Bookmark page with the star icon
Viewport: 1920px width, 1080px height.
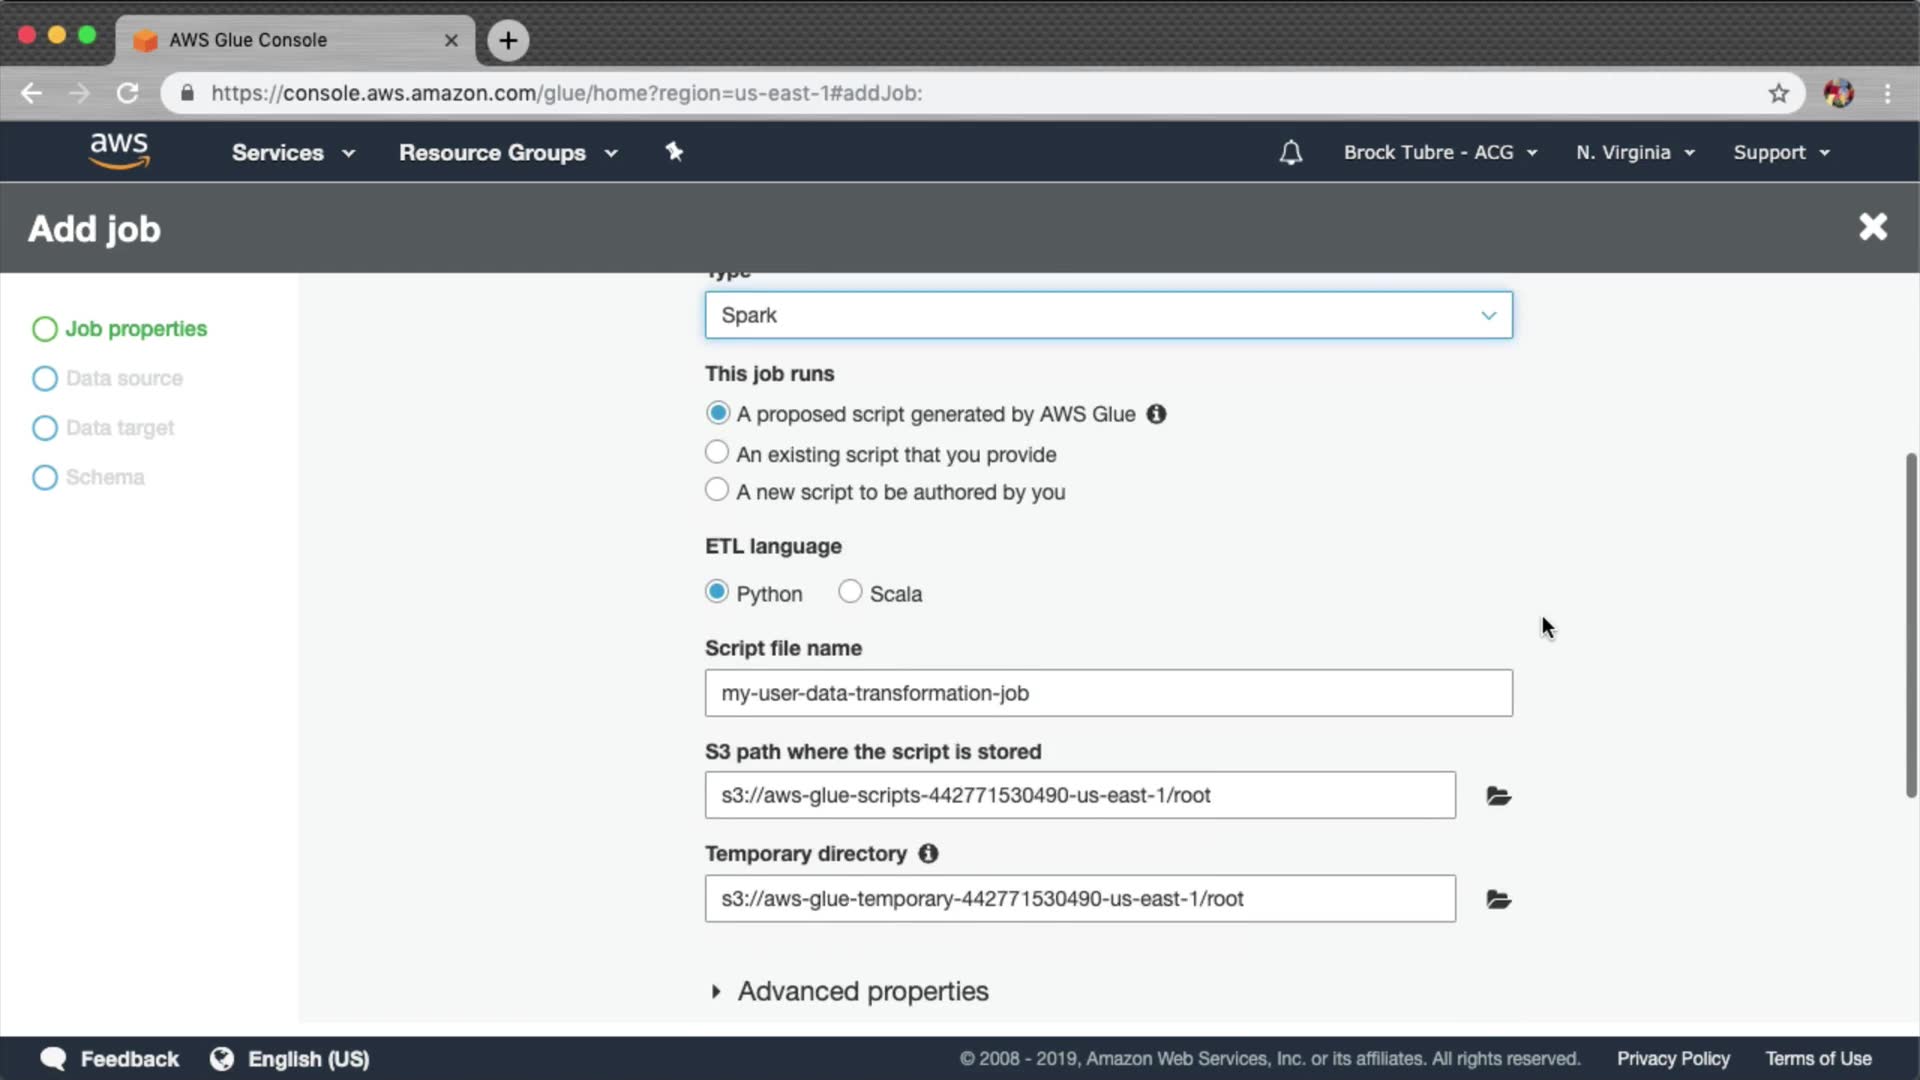[1778, 93]
